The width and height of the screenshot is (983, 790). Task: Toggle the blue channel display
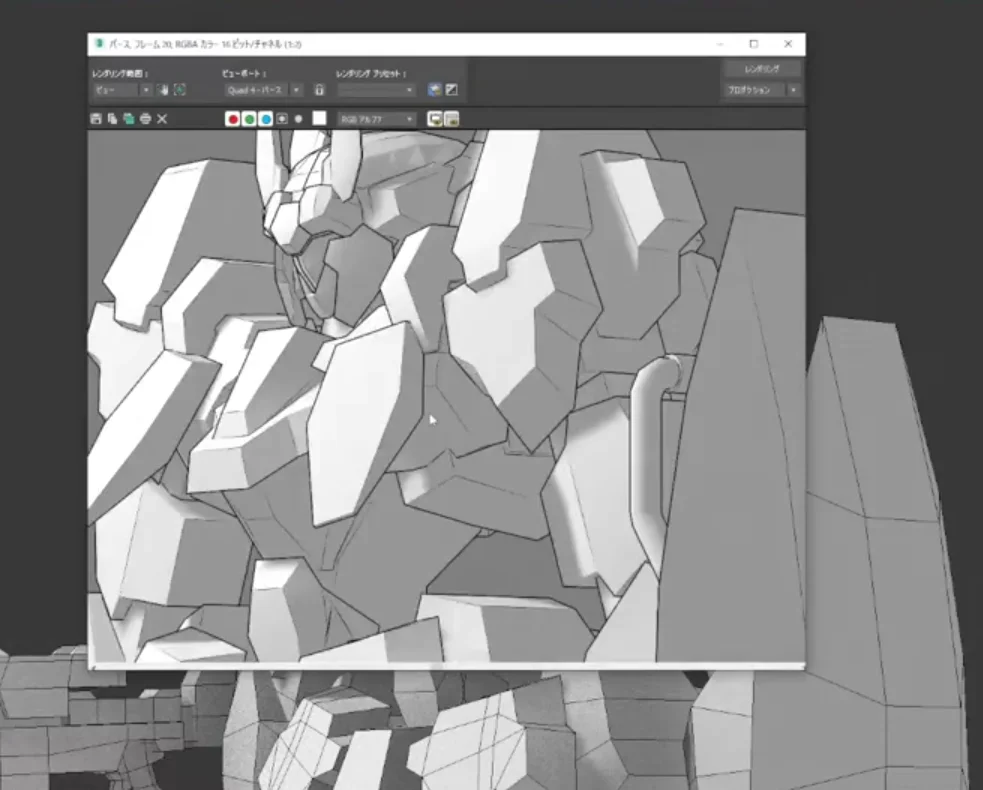coord(265,119)
